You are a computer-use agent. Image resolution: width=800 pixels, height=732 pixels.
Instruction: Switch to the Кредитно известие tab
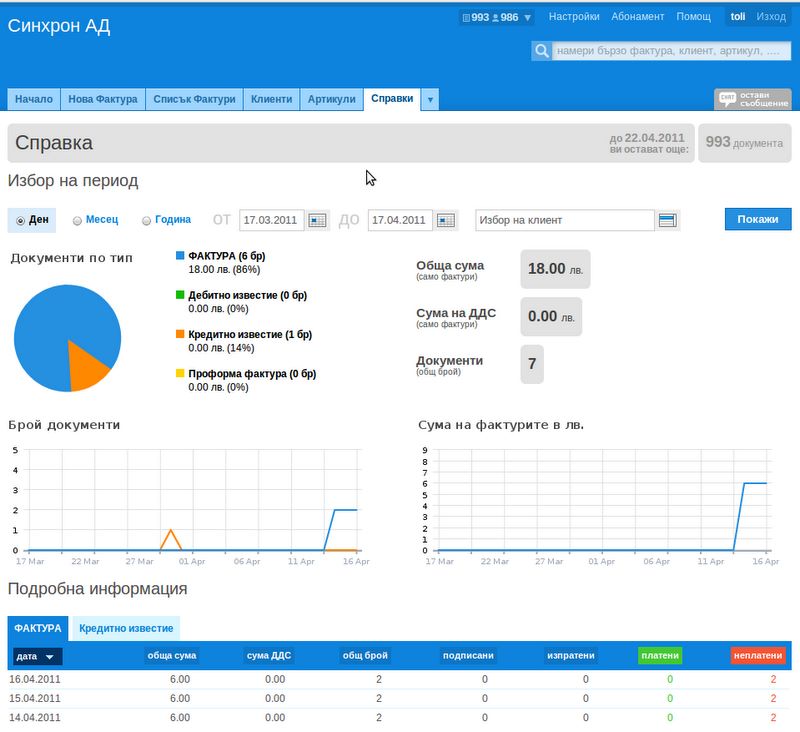click(126, 628)
